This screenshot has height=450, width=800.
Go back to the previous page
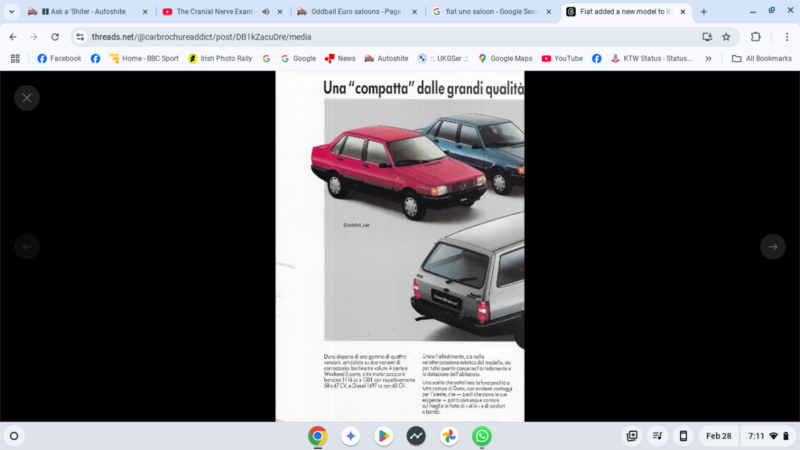click(x=13, y=37)
